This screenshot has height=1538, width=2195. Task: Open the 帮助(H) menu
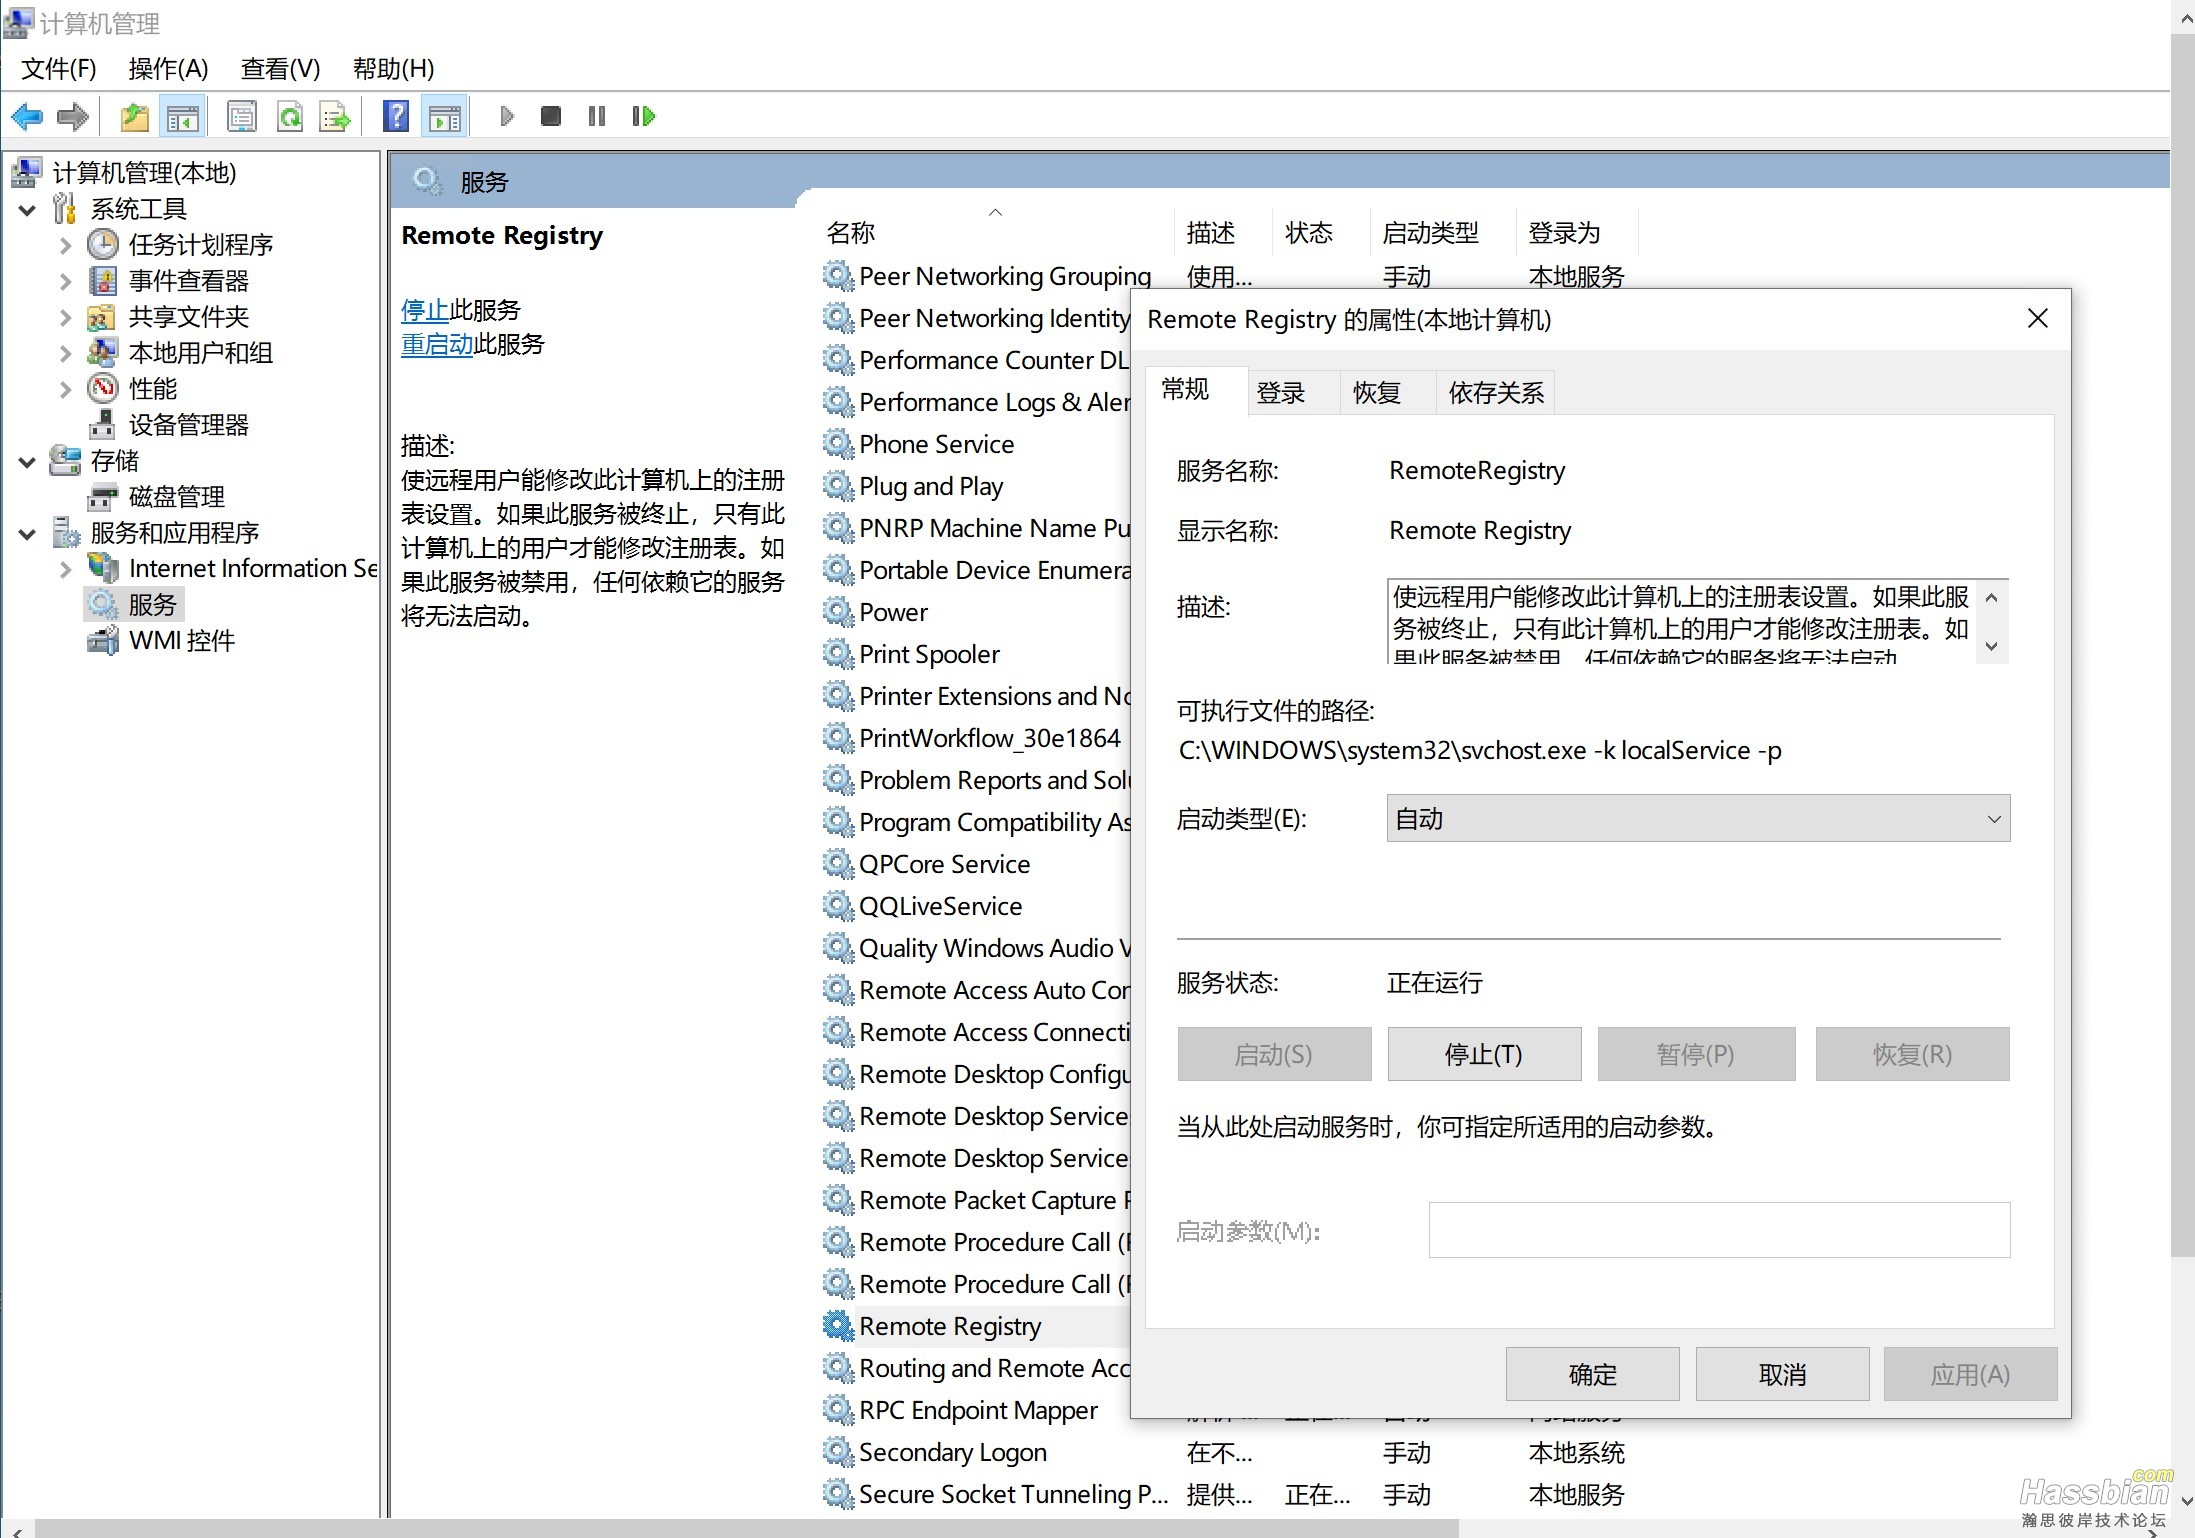pyautogui.click(x=393, y=69)
